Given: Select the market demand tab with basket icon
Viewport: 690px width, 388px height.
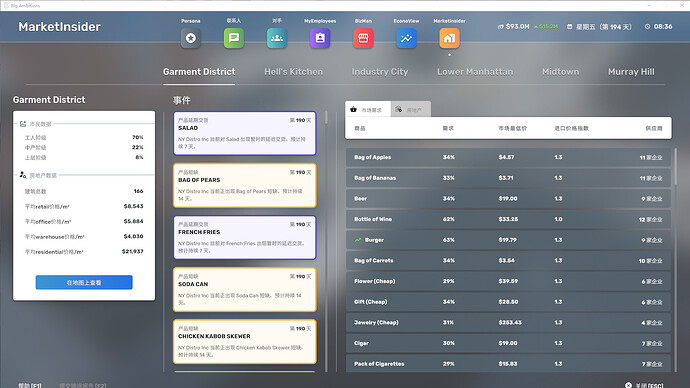Looking at the screenshot, I should [368, 110].
